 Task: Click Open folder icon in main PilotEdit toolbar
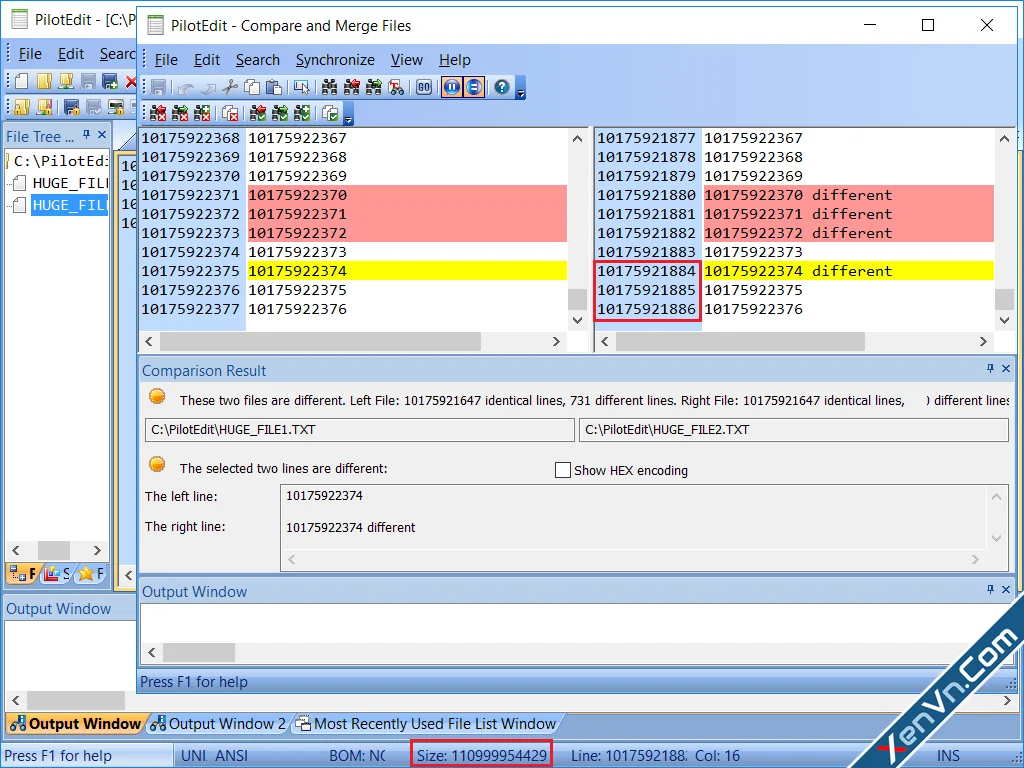click(x=44, y=81)
